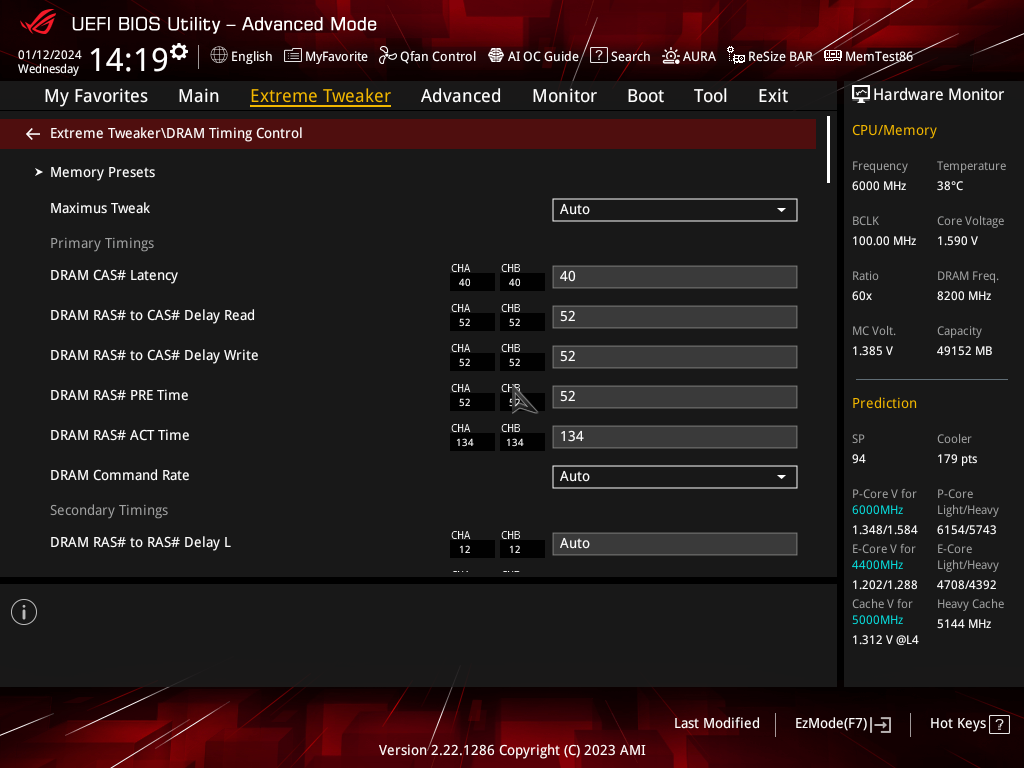
Task: Toggle ReSize BAR icon
Action: 736,56
